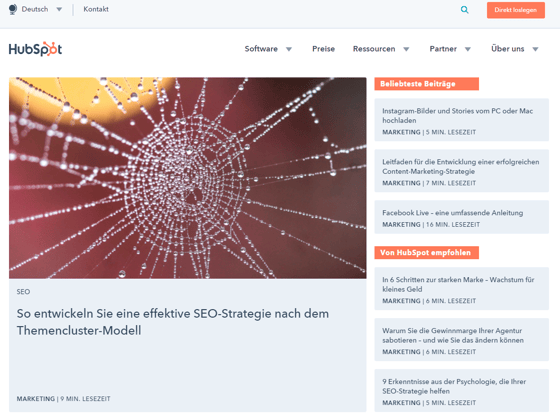Open the 9 Erkenntnisse aus der Psychologie article
The image size is (560, 418).
point(461,390)
